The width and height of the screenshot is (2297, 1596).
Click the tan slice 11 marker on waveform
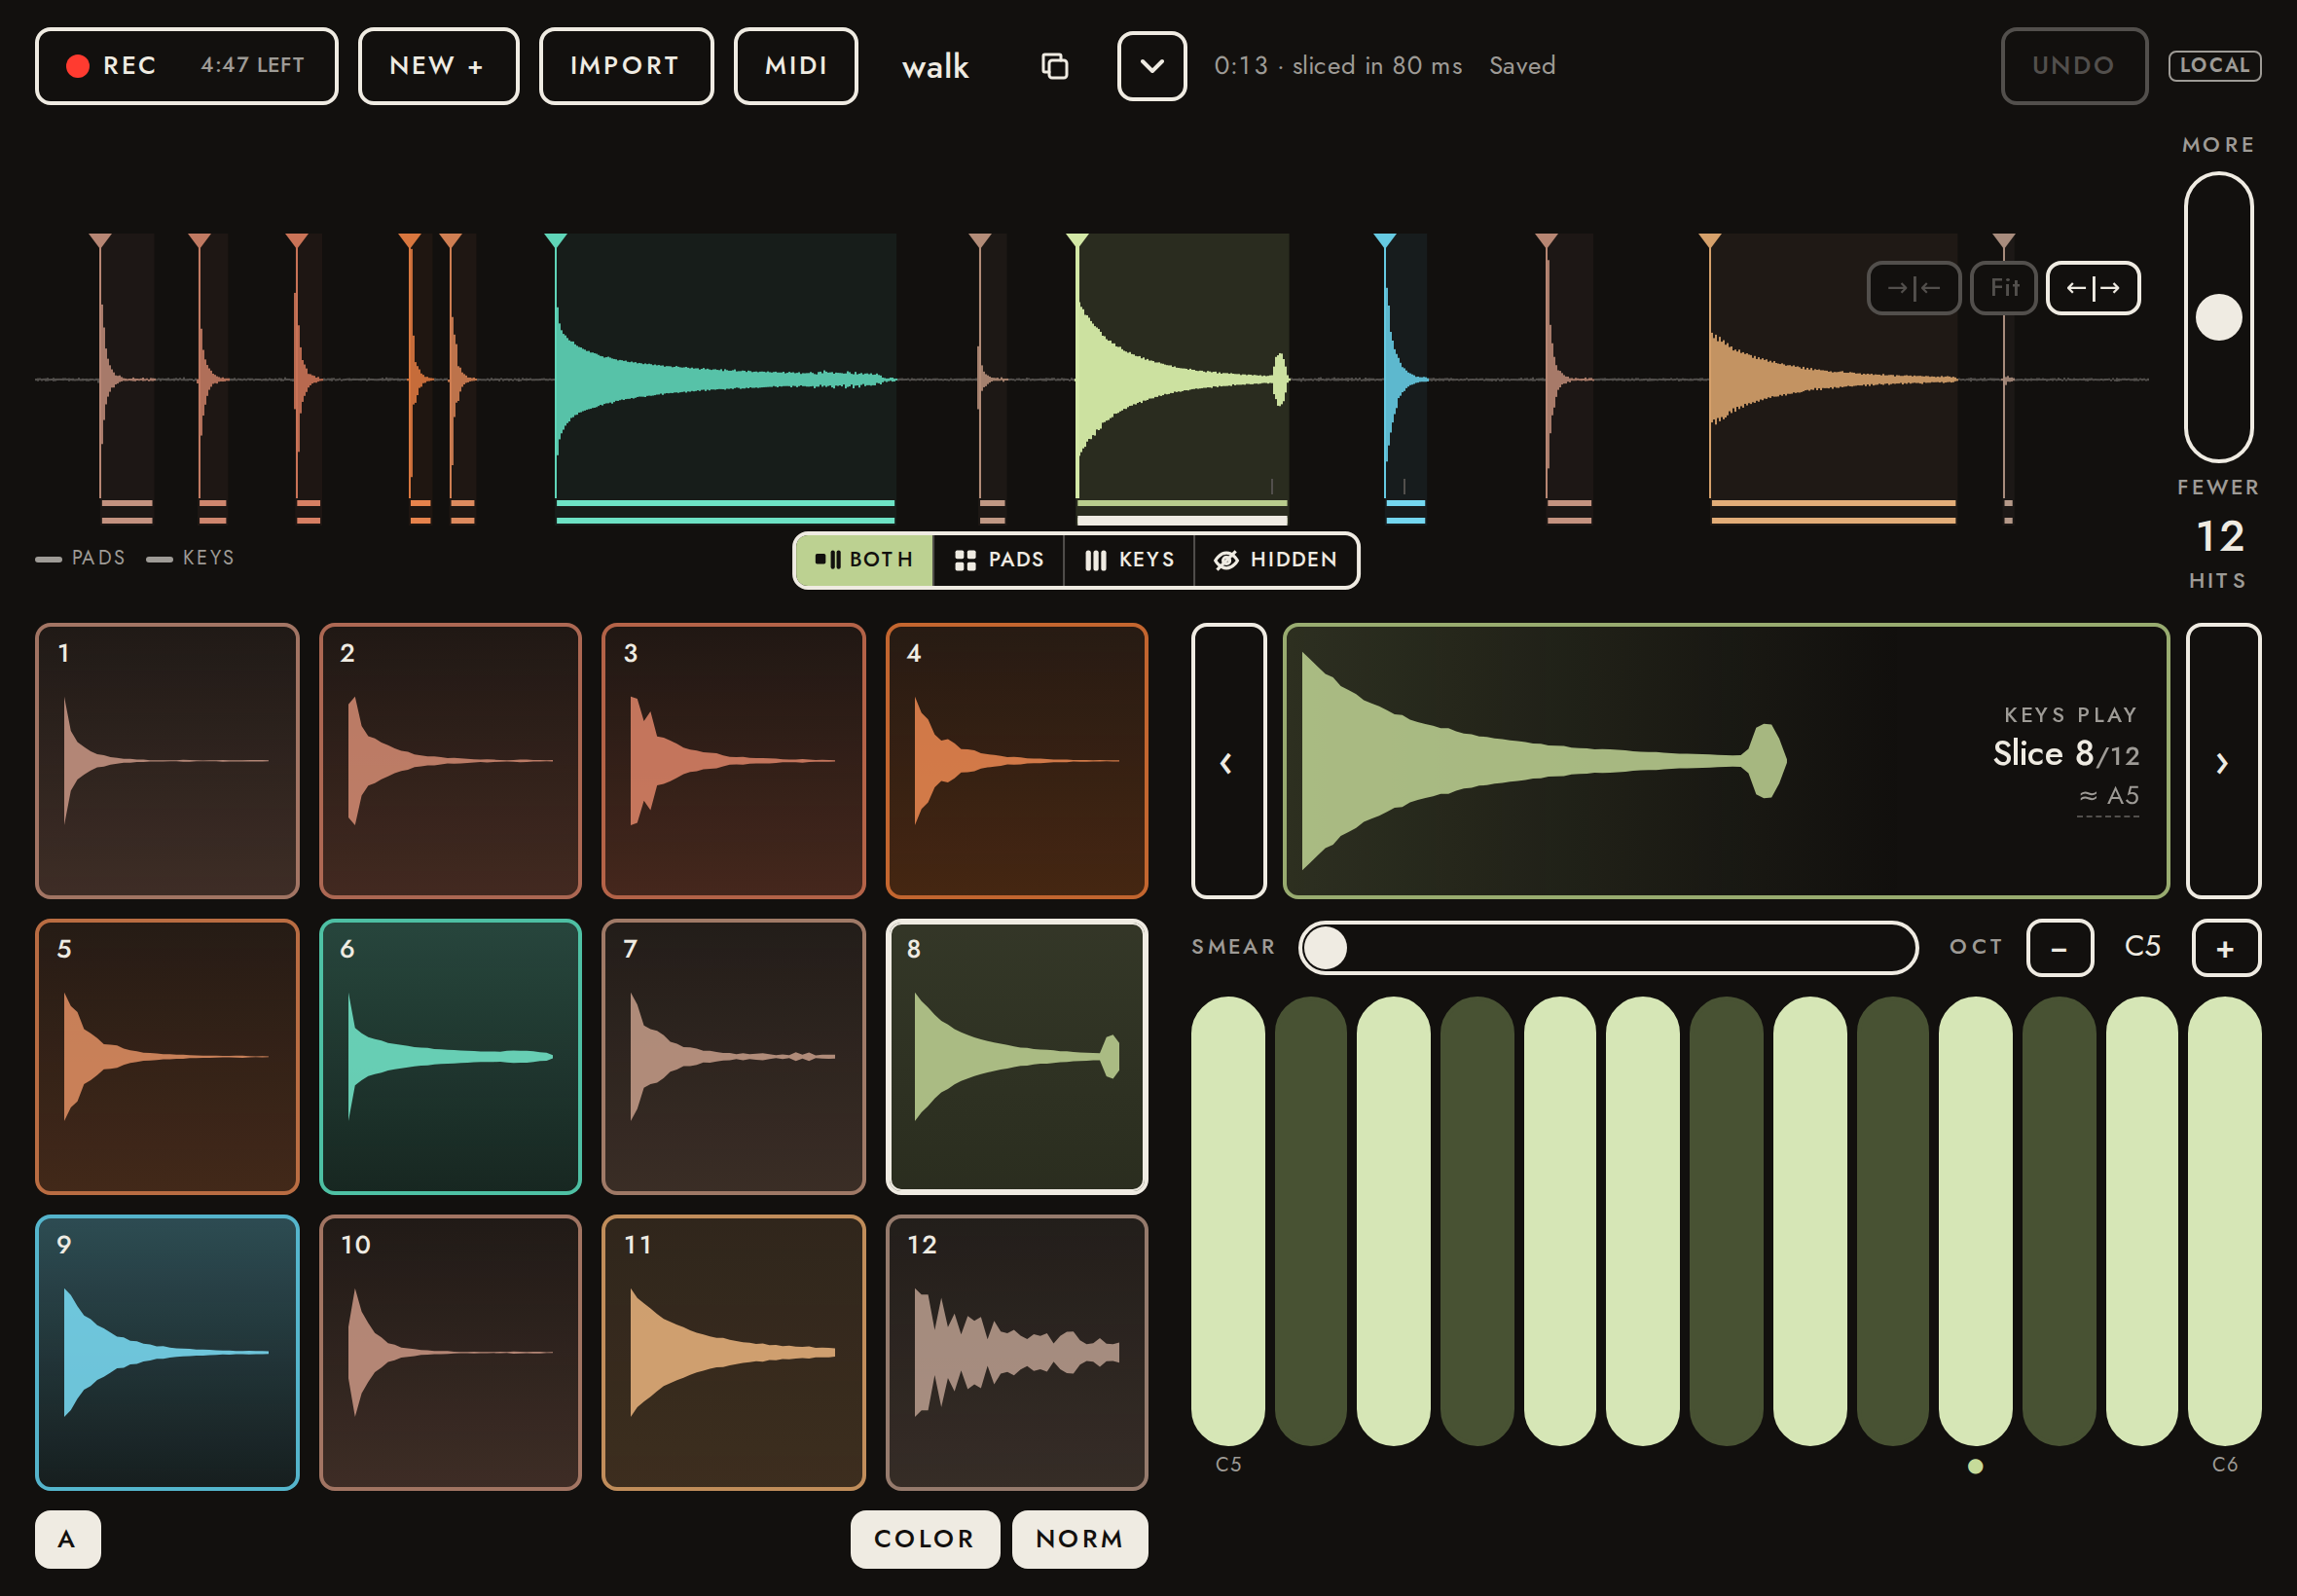[x=1710, y=241]
